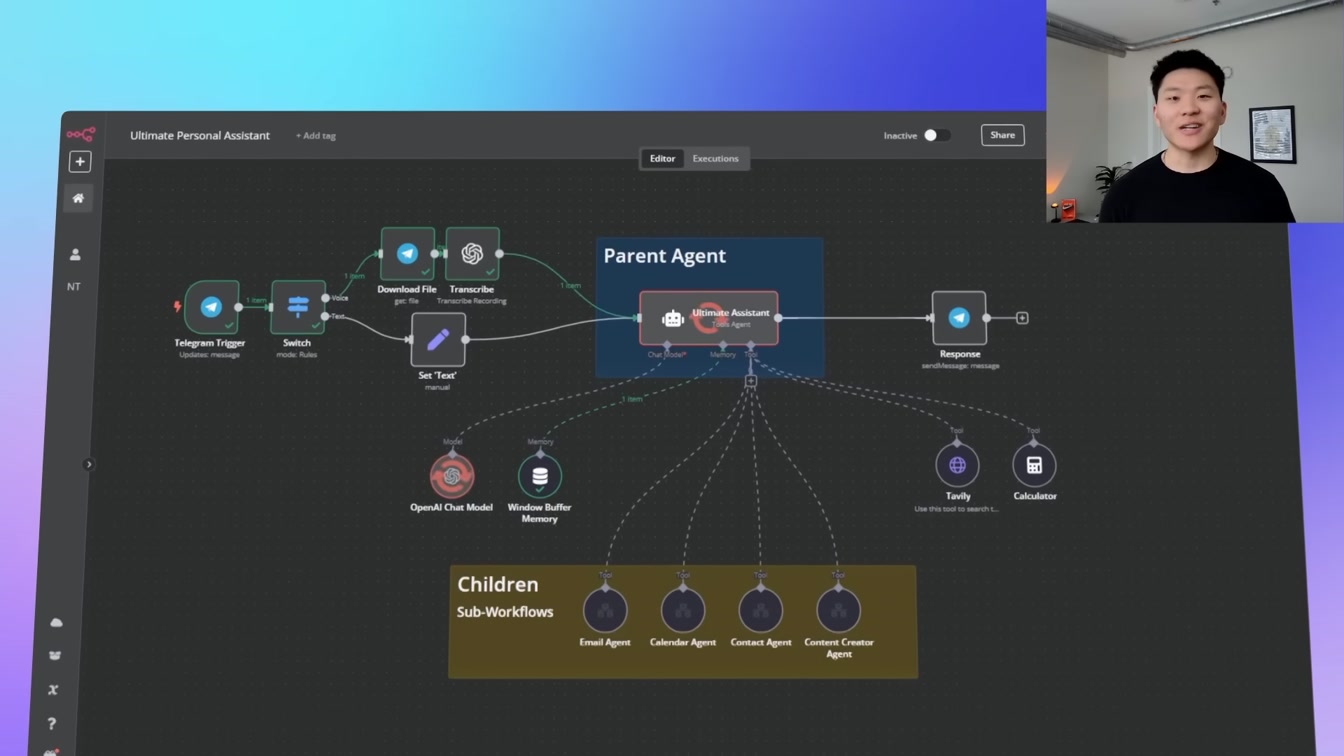Select the Download File Telegram node
1344x756 pixels.
[x=407, y=254]
